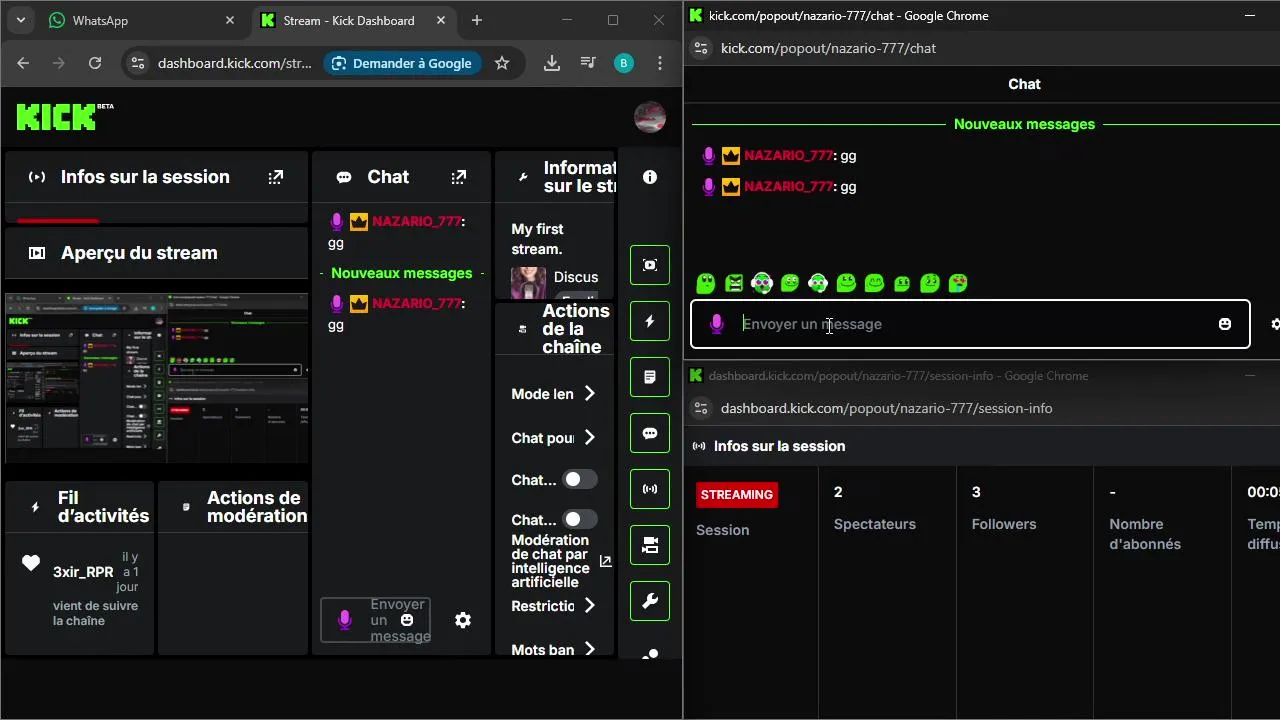Open AI chat moderation external link icon
The height and width of the screenshot is (720, 1280).
point(605,562)
